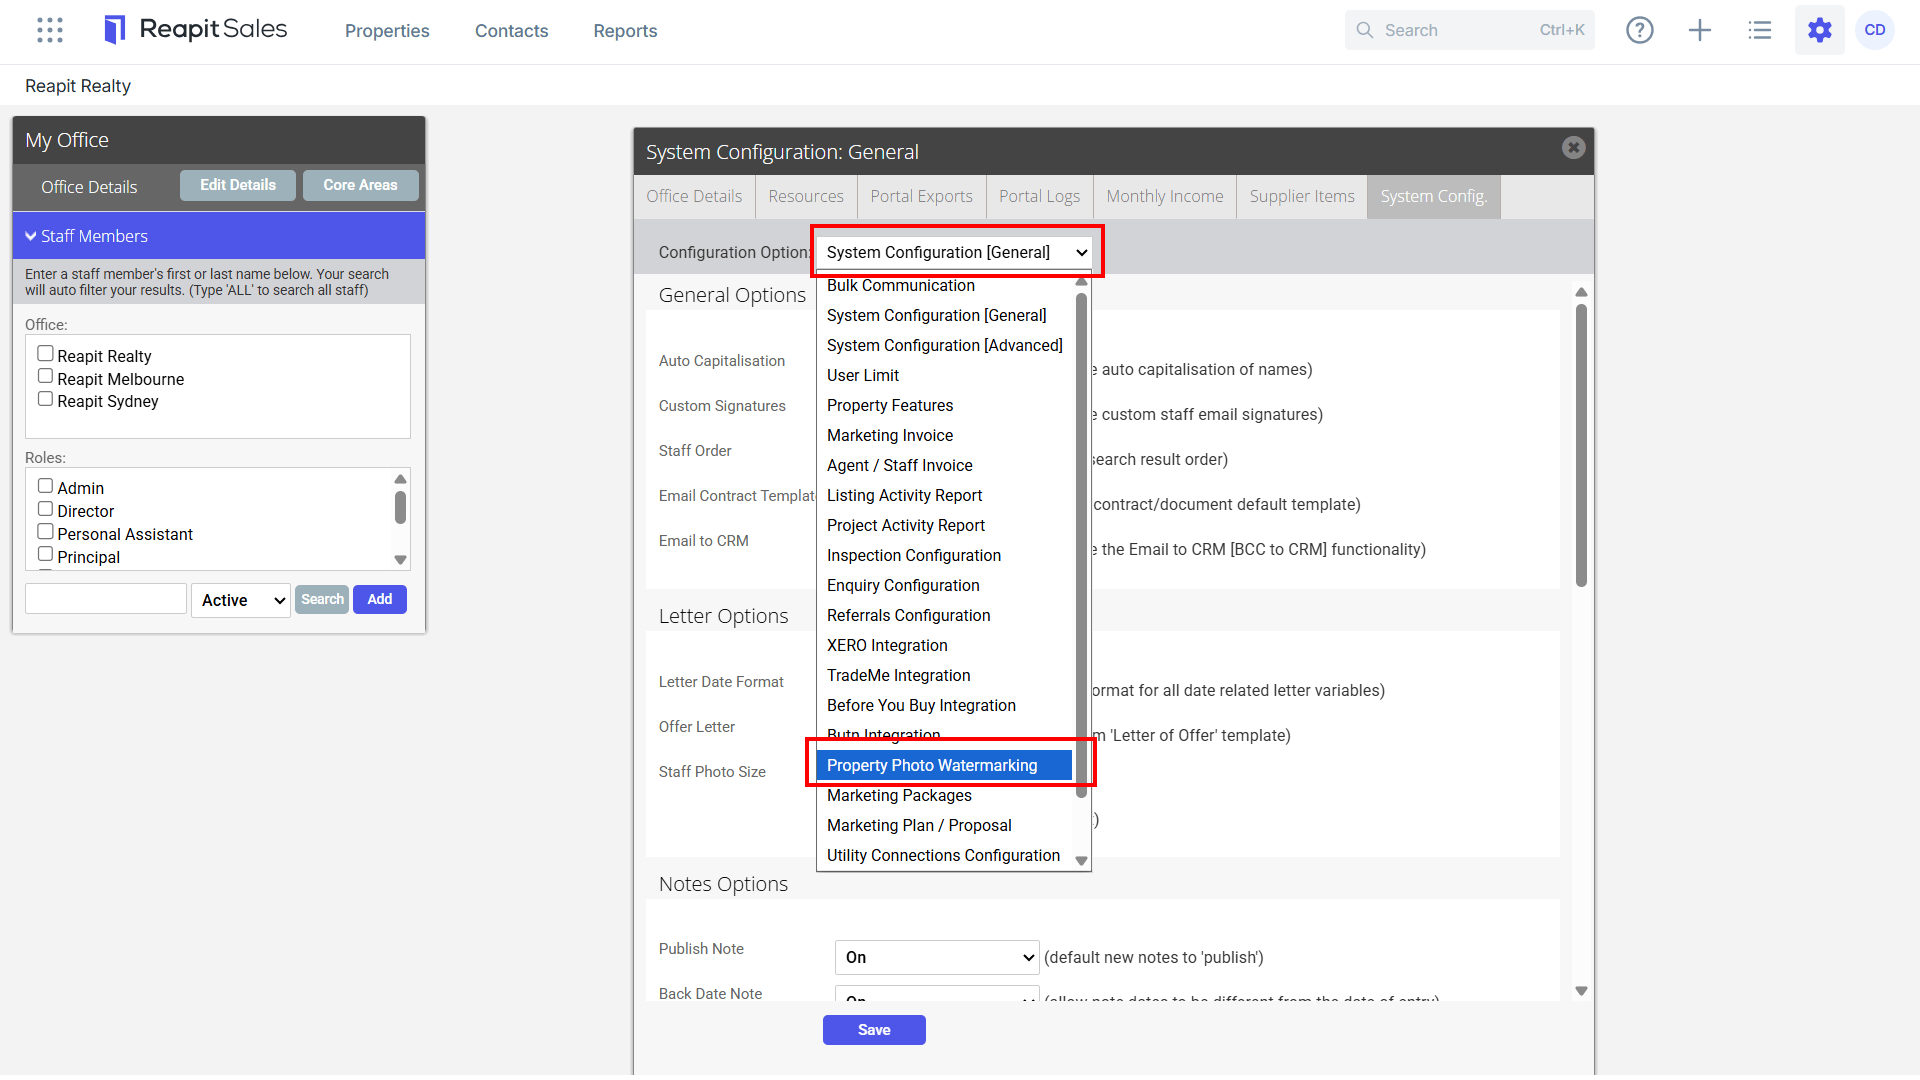Open the Active status dropdown
The height and width of the screenshot is (1080, 1920).
click(241, 600)
